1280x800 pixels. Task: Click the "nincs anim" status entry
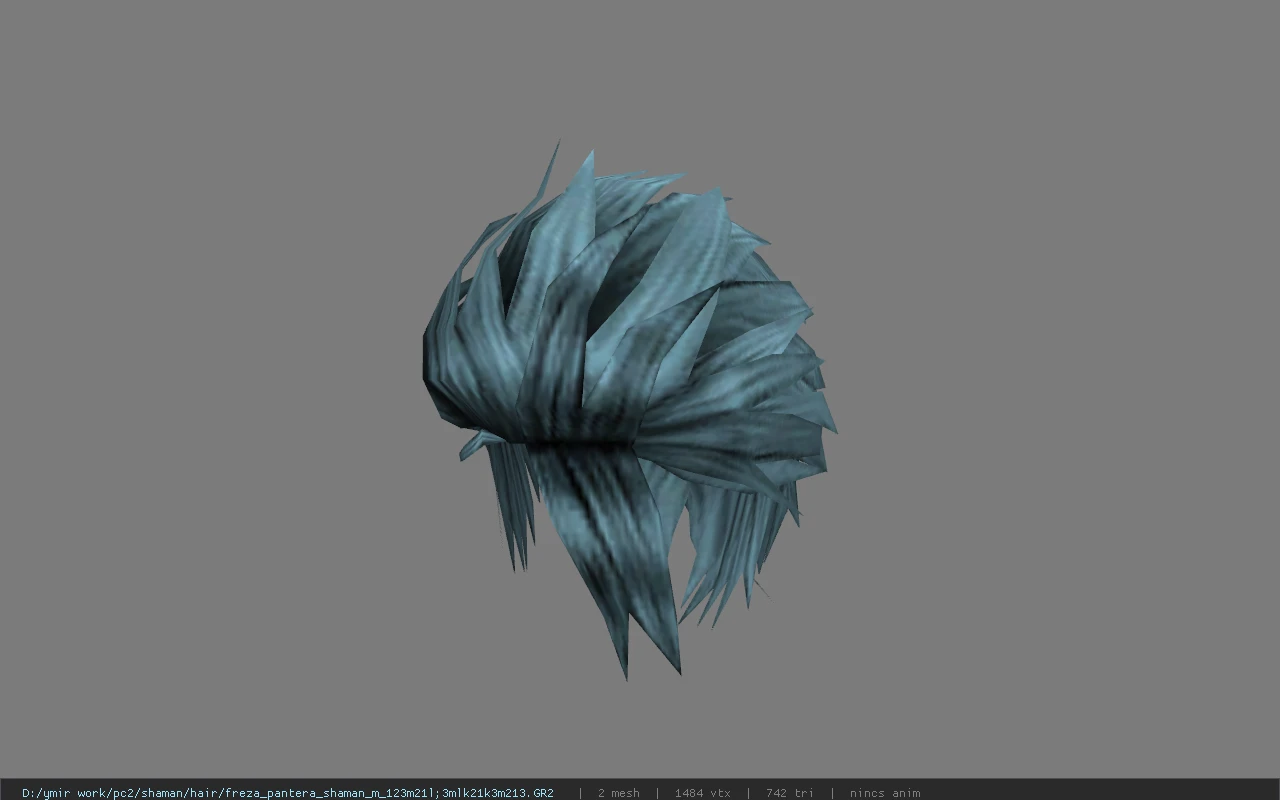(x=884, y=793)
